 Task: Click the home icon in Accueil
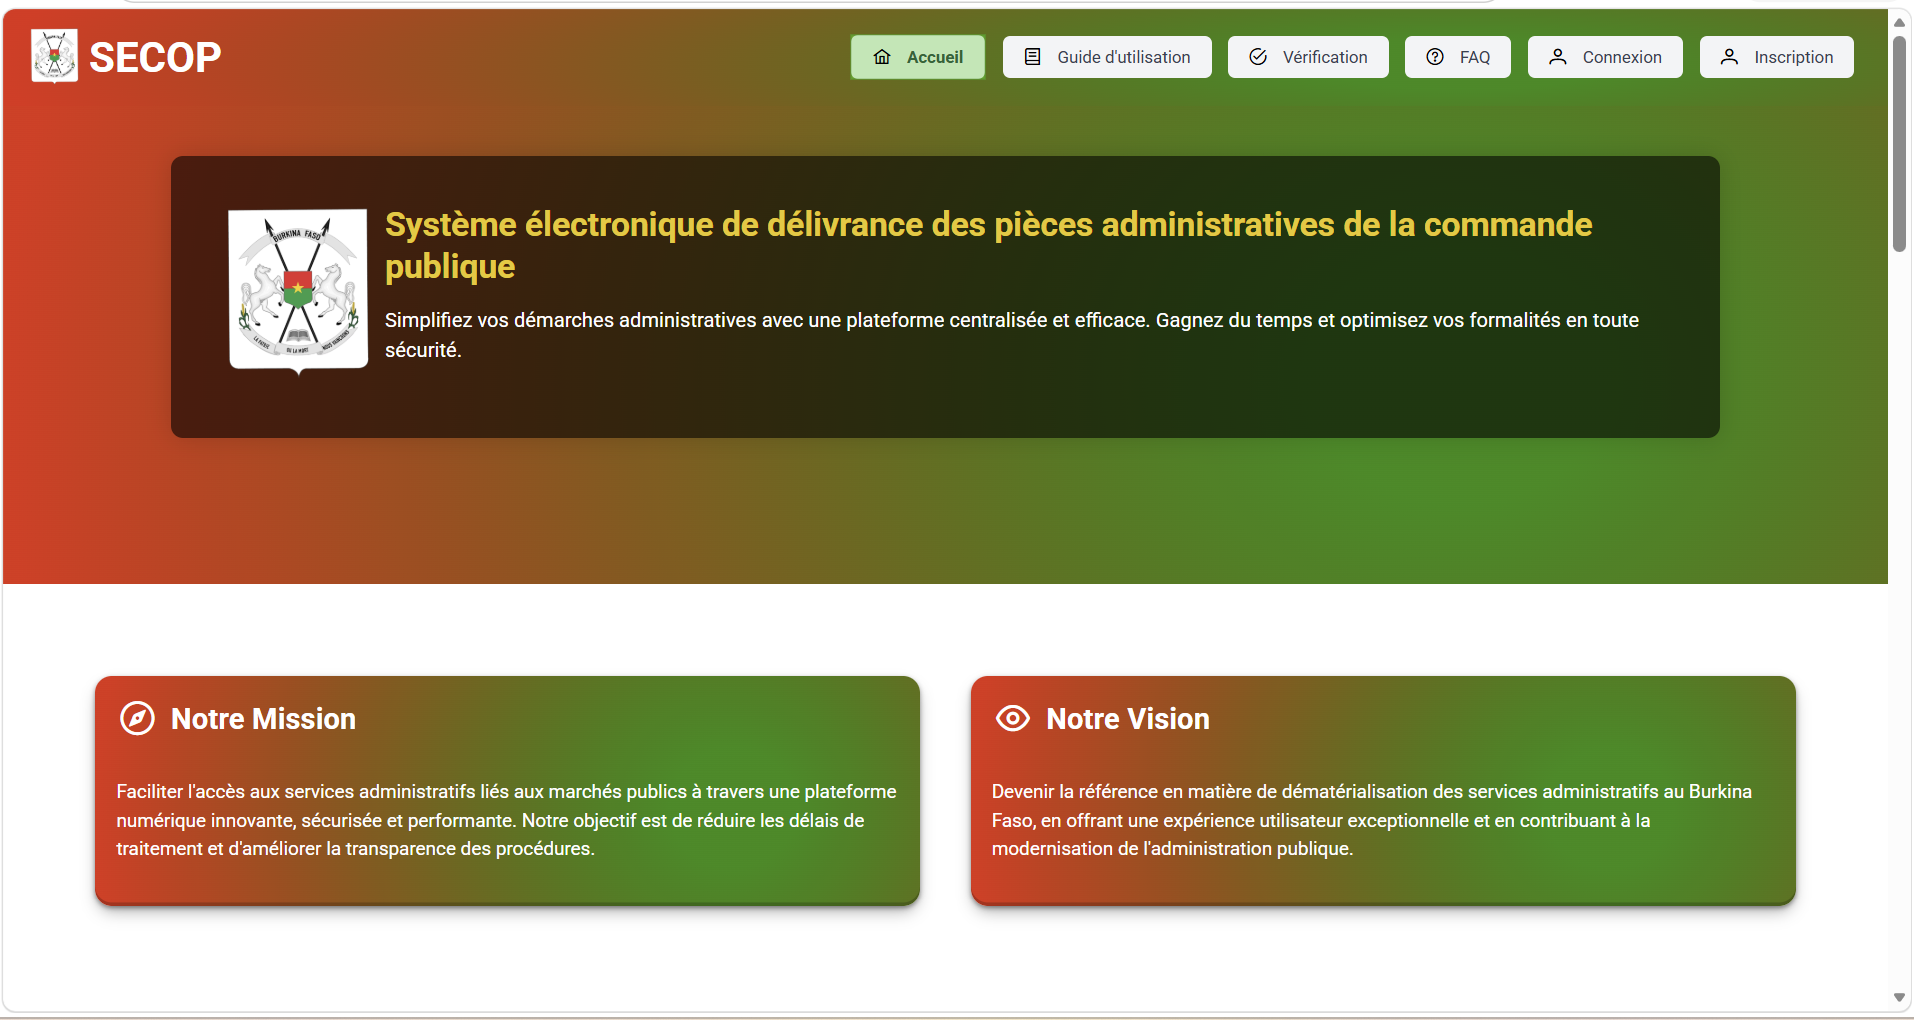tap(882, 57)
